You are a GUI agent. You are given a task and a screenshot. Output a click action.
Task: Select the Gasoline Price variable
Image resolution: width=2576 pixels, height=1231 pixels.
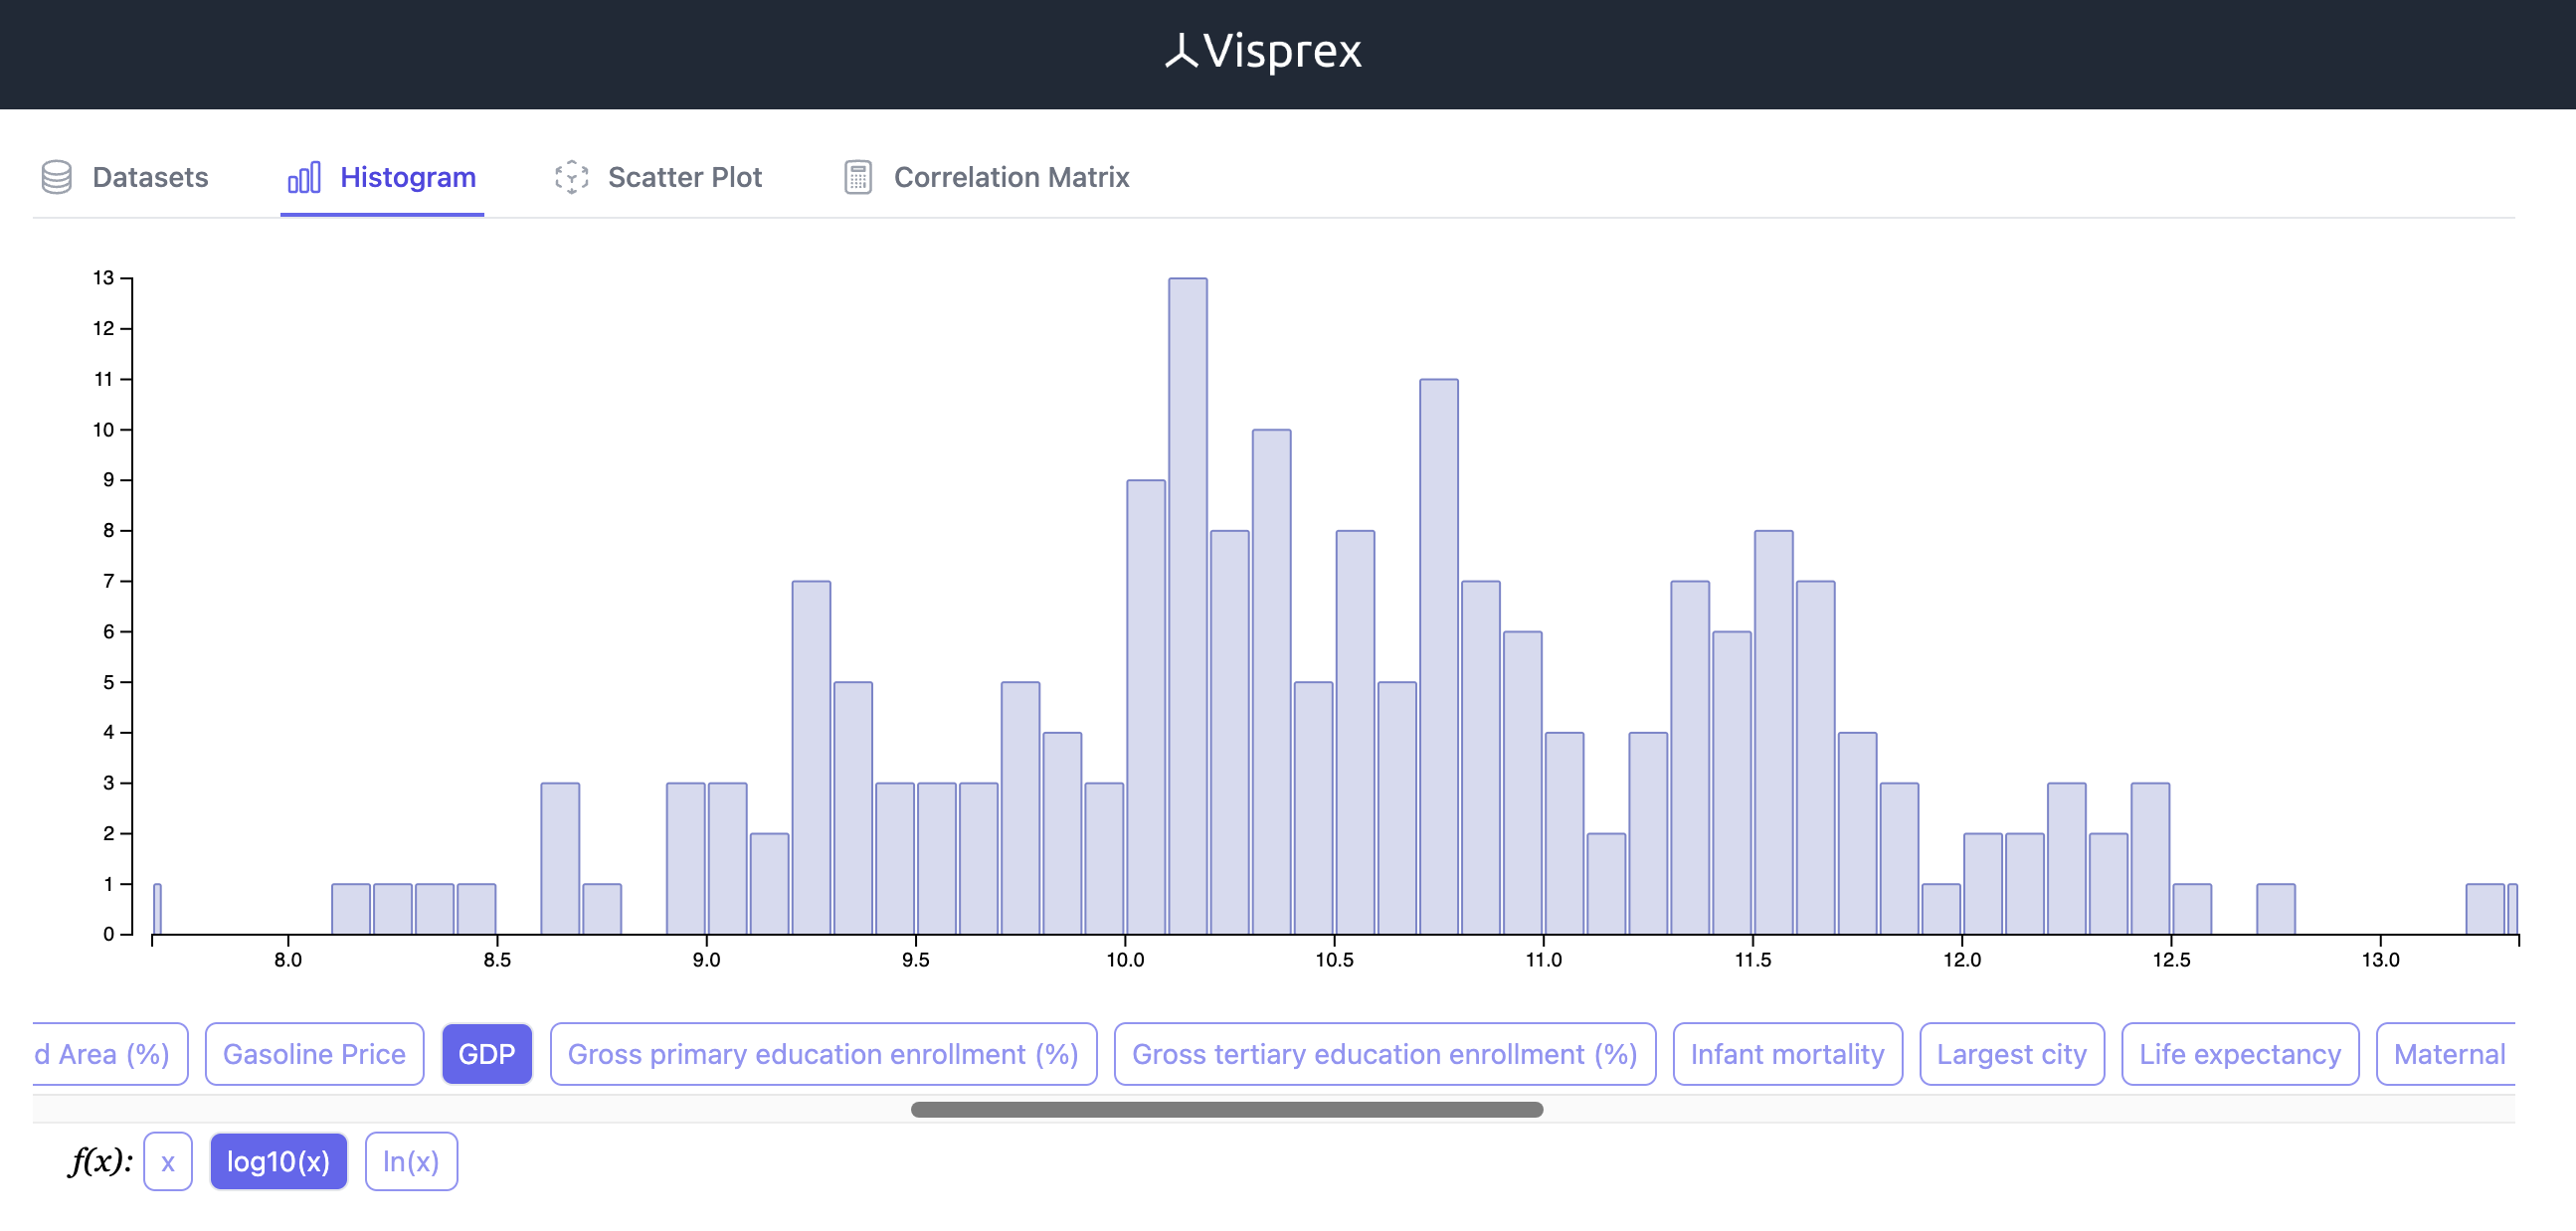(314, 1054)
